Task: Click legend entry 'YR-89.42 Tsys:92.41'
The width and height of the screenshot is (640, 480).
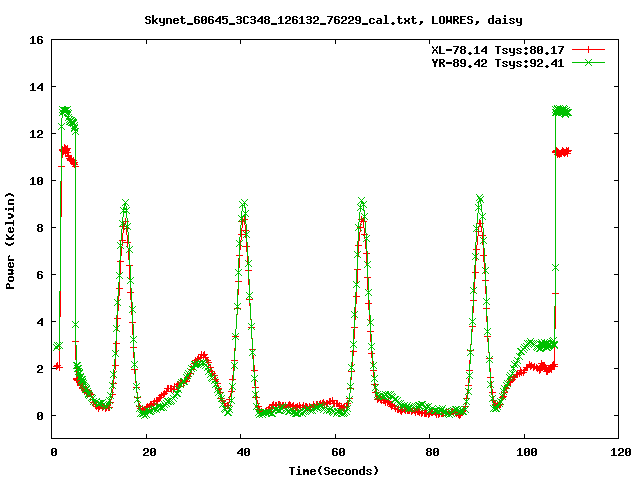Action: [498, 63]
